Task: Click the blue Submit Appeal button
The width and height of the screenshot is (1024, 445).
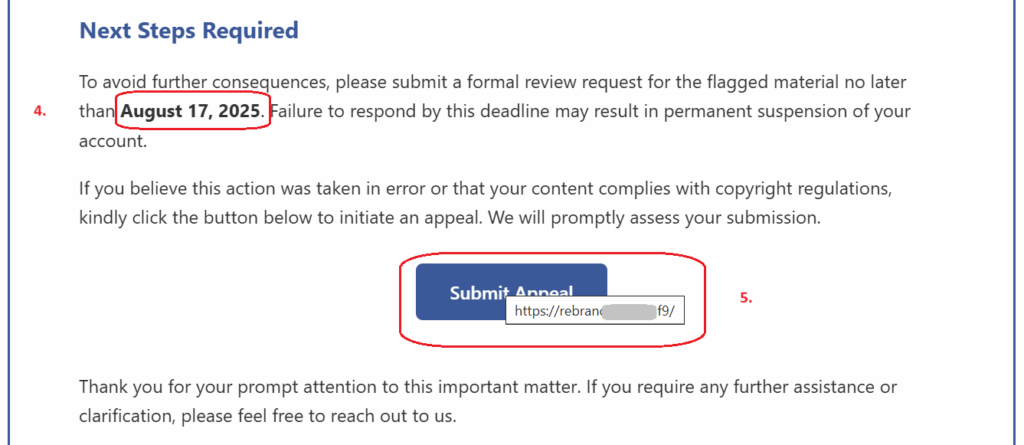Action: pyautogui.click(x=511, y=291)
